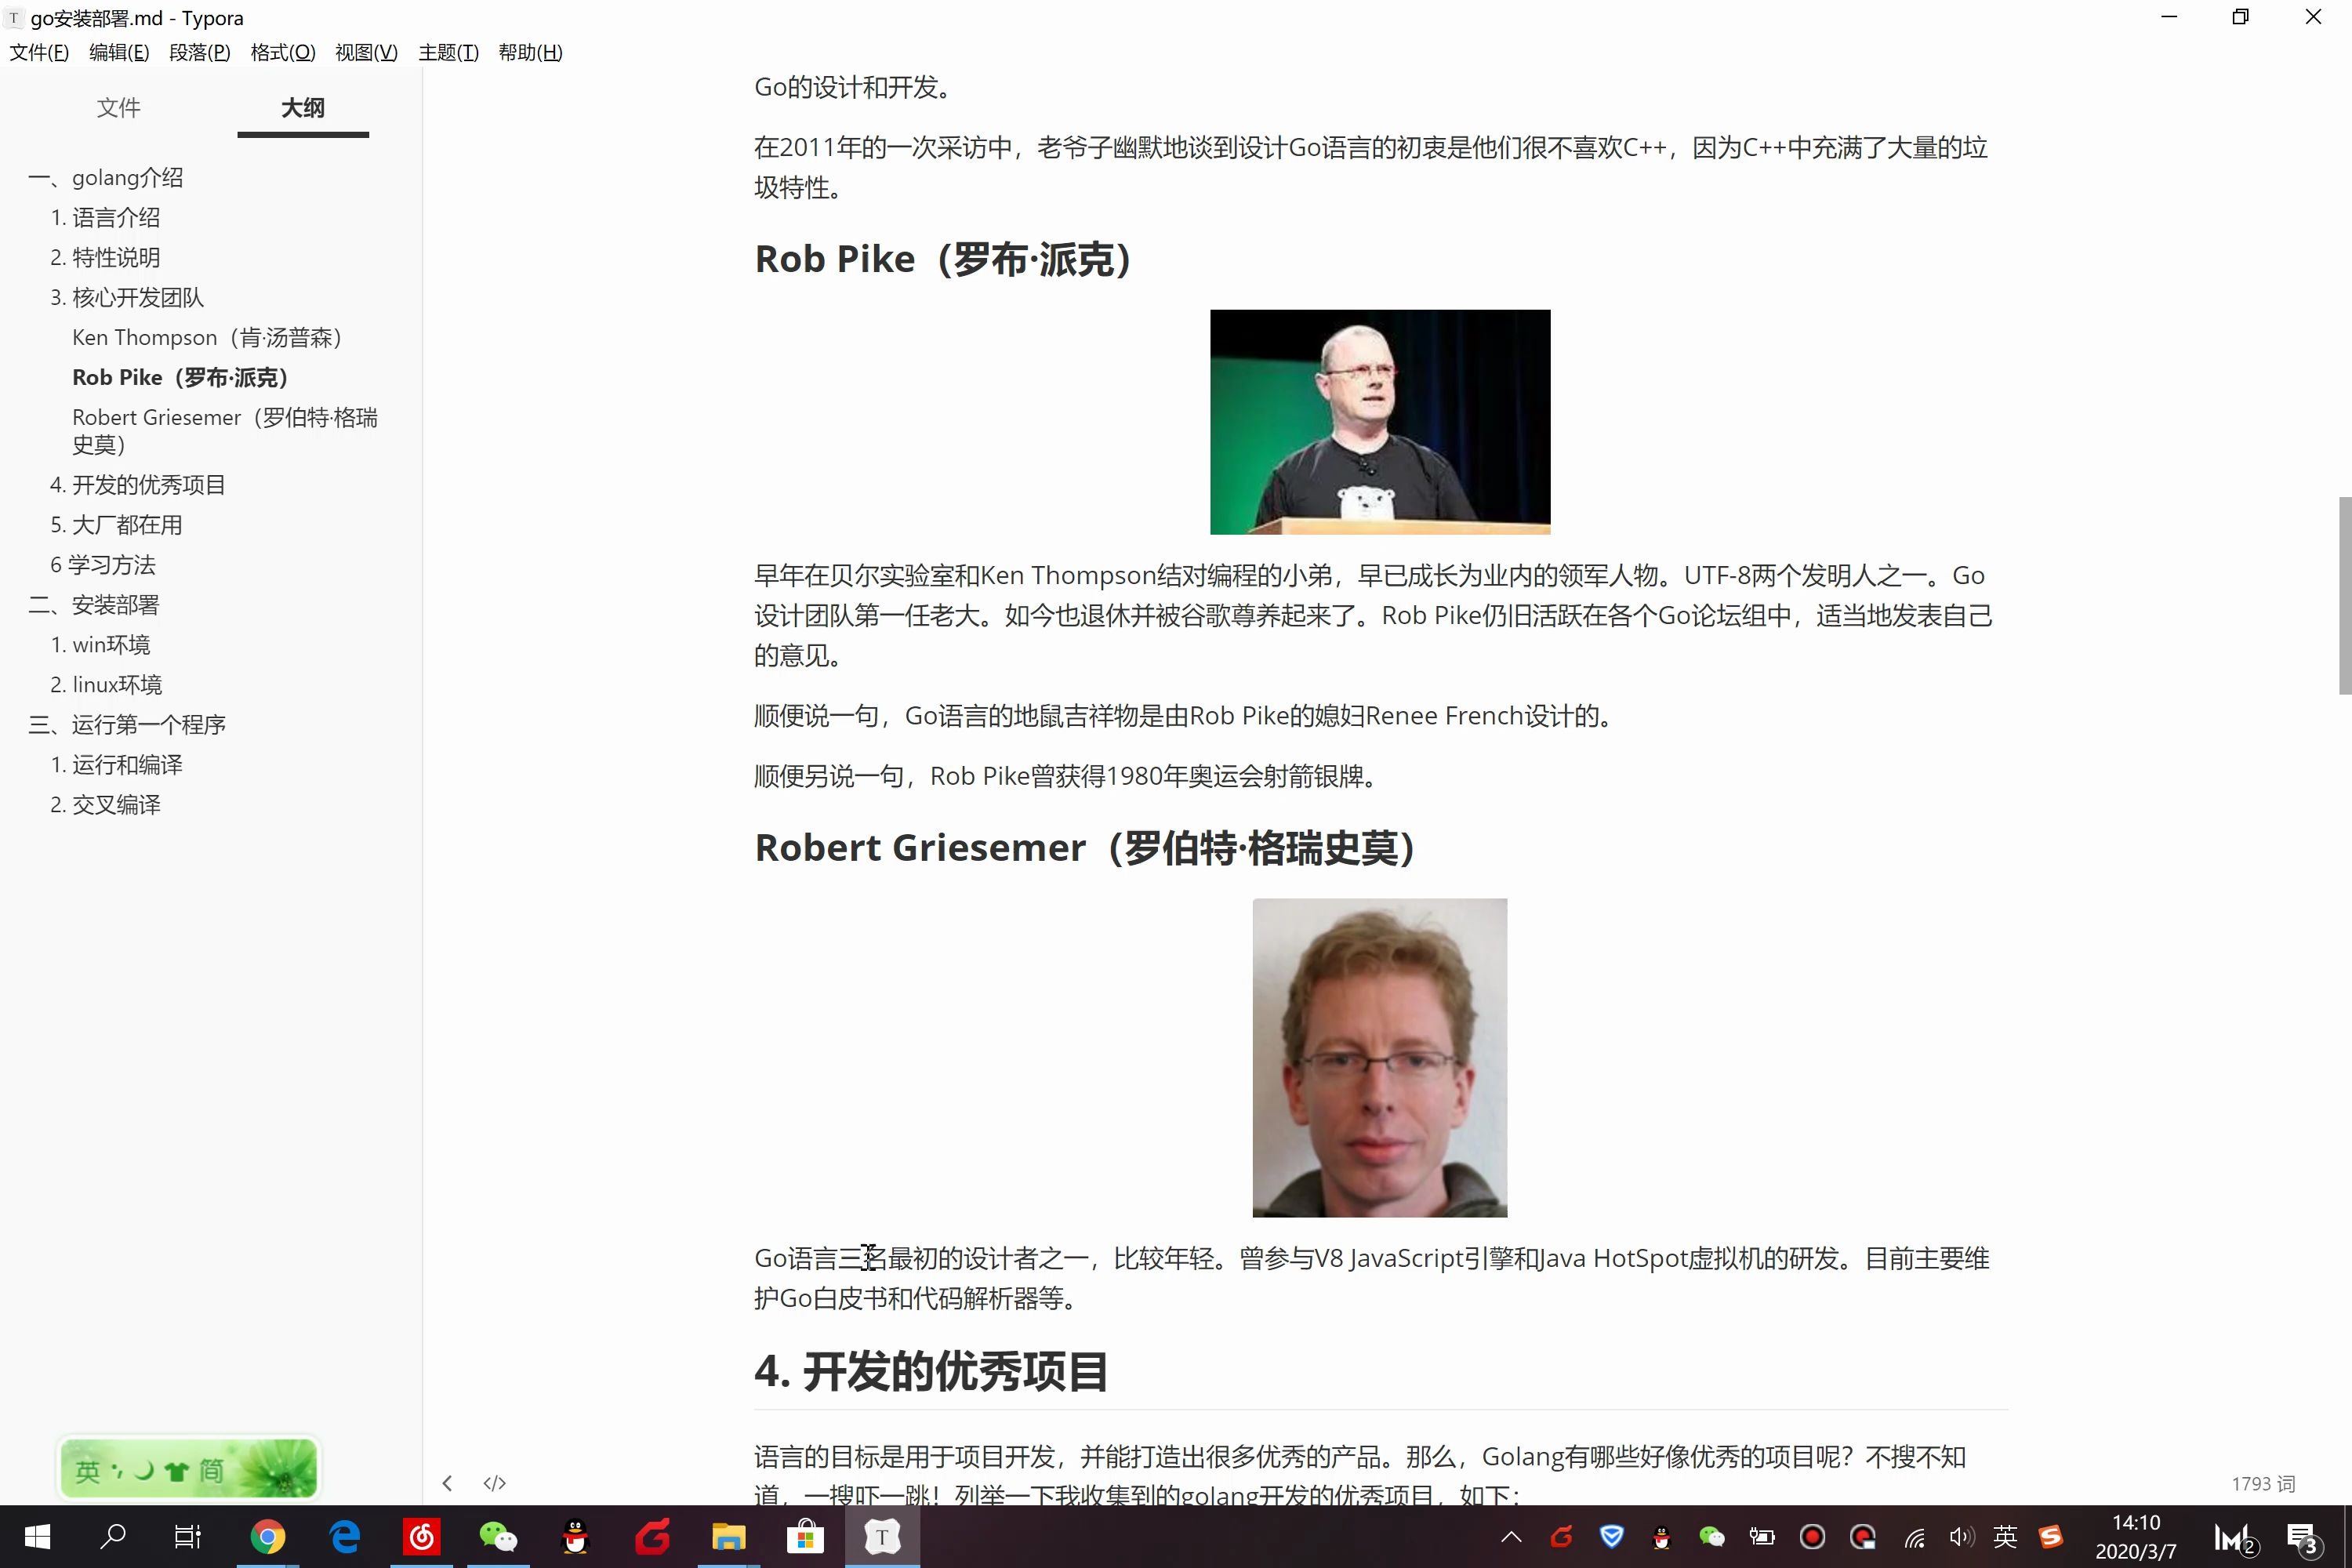This screenshot has height=1568, width=2352.
Task: Open the Windows Start menu
Action: (37, 1537)
